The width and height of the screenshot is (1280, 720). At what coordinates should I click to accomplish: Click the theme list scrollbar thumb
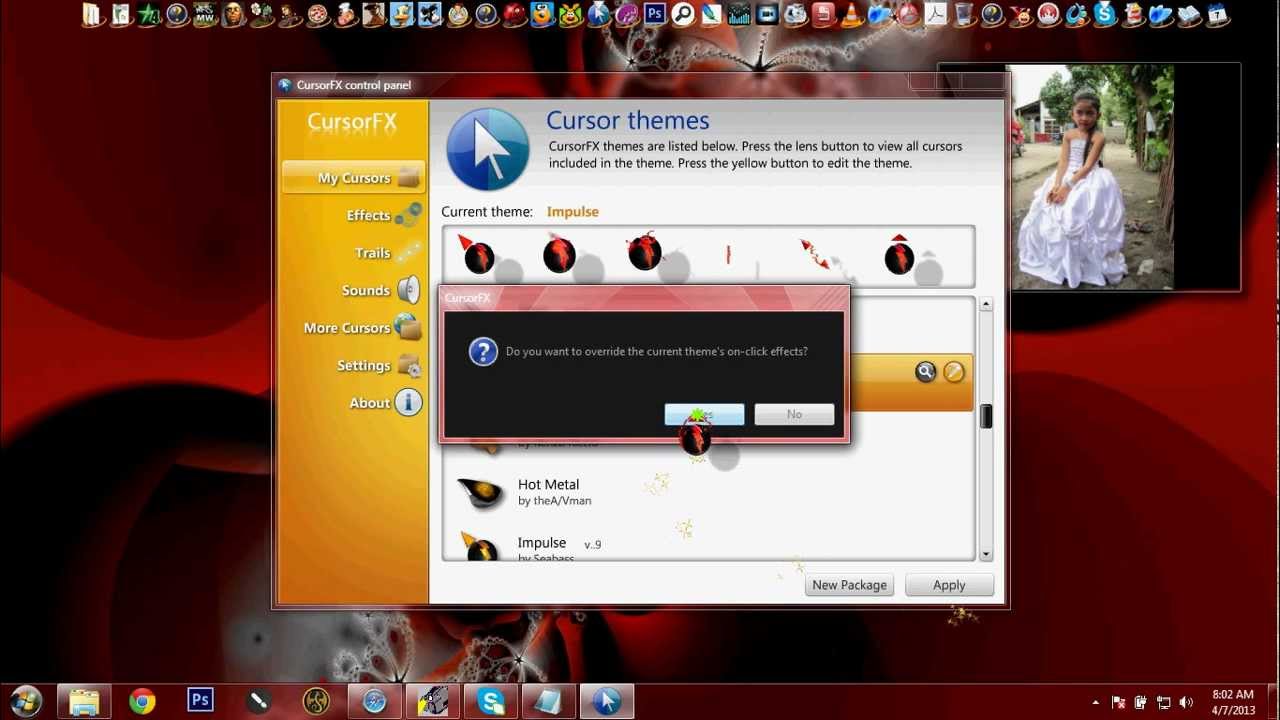coord(986,416)
